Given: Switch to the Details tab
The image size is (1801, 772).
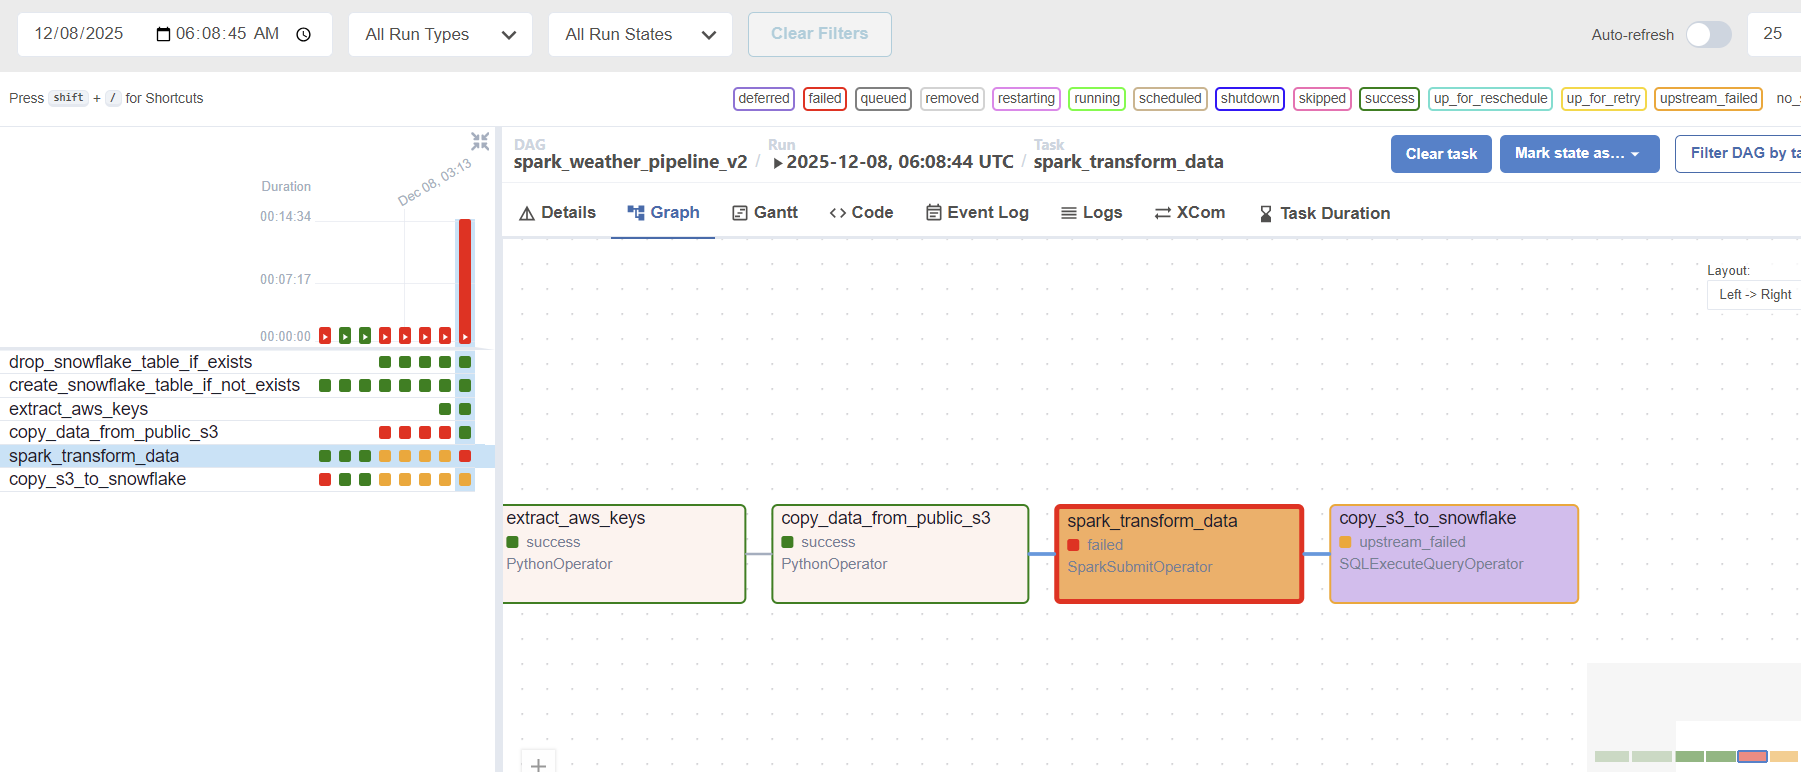Looking at the screenshot, I should [x=557, y=212].
